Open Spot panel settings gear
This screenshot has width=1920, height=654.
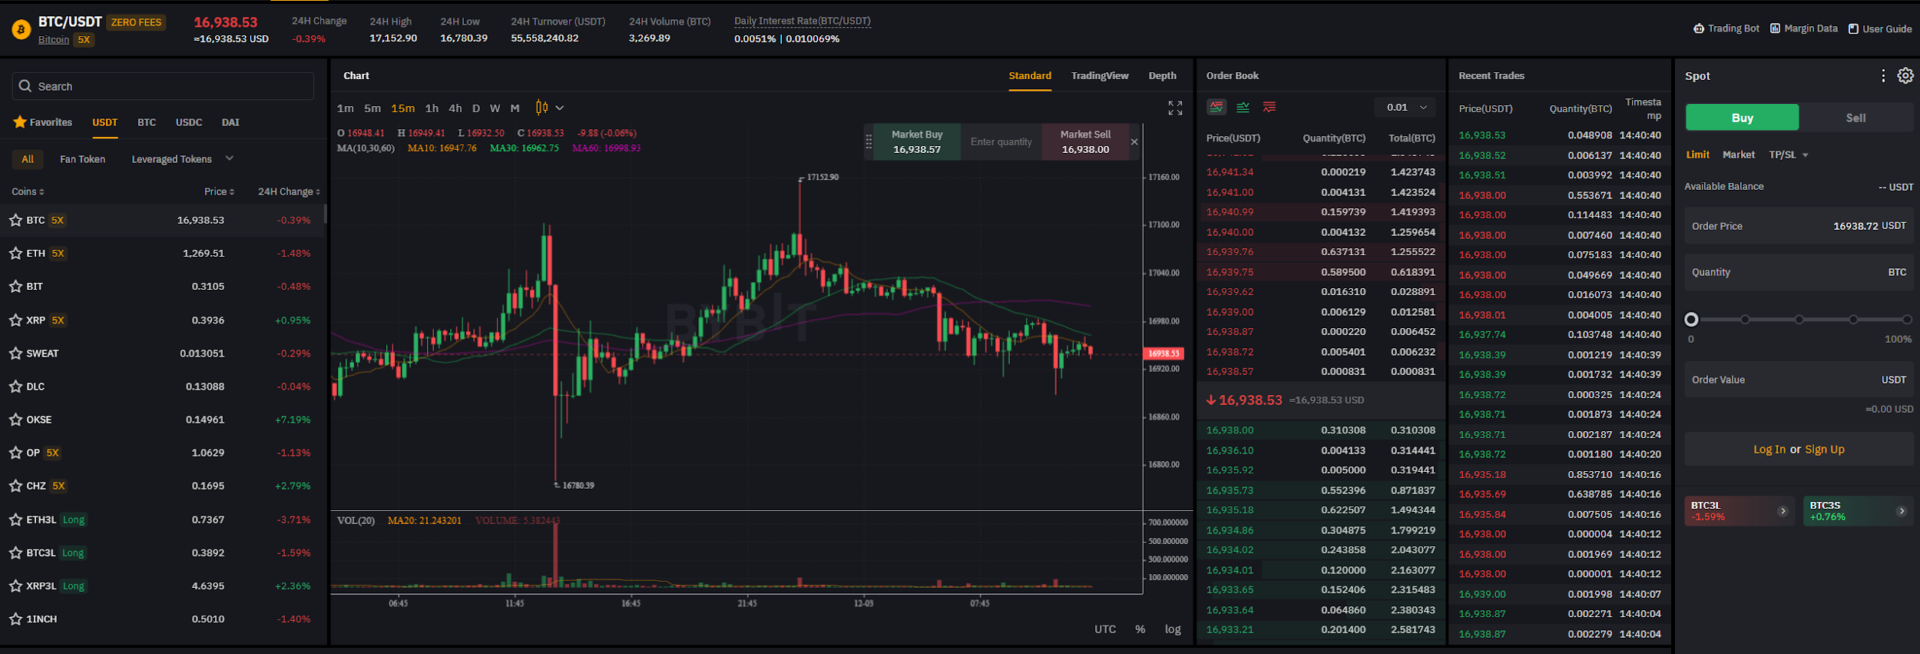(x=1905, y=76)
